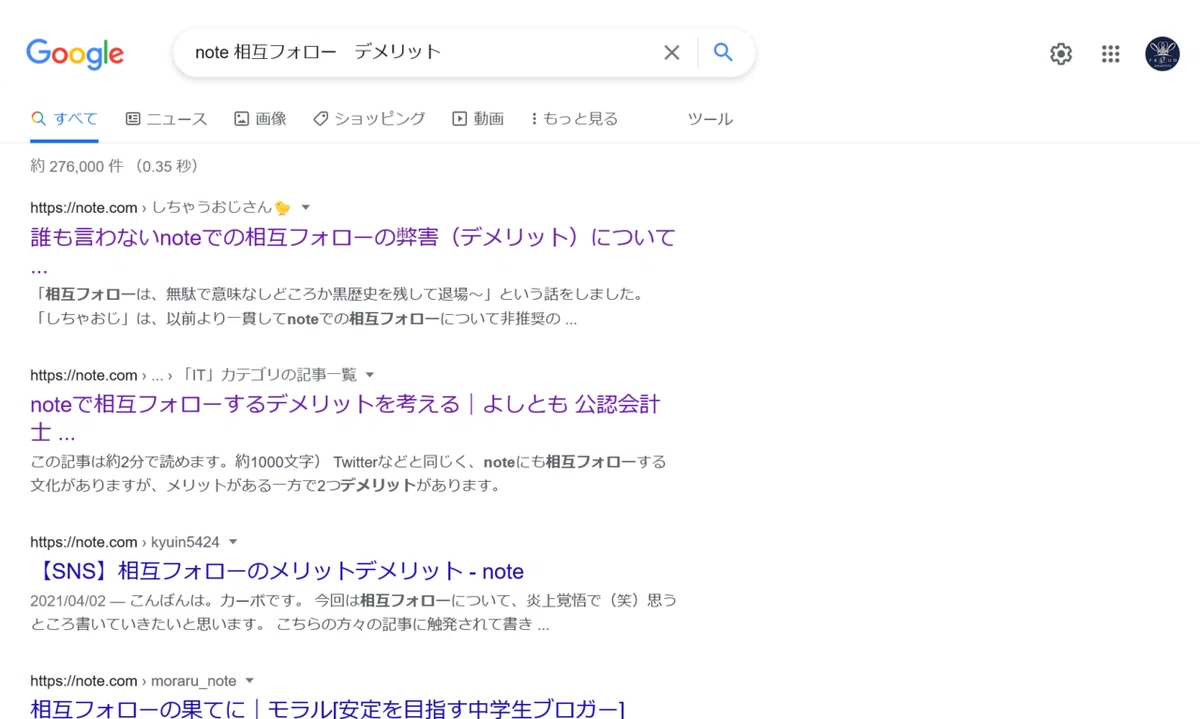The height and width of the screenshot is (719, 1200).
Task: Open the もっと見る menu
Action: [574, 119]
